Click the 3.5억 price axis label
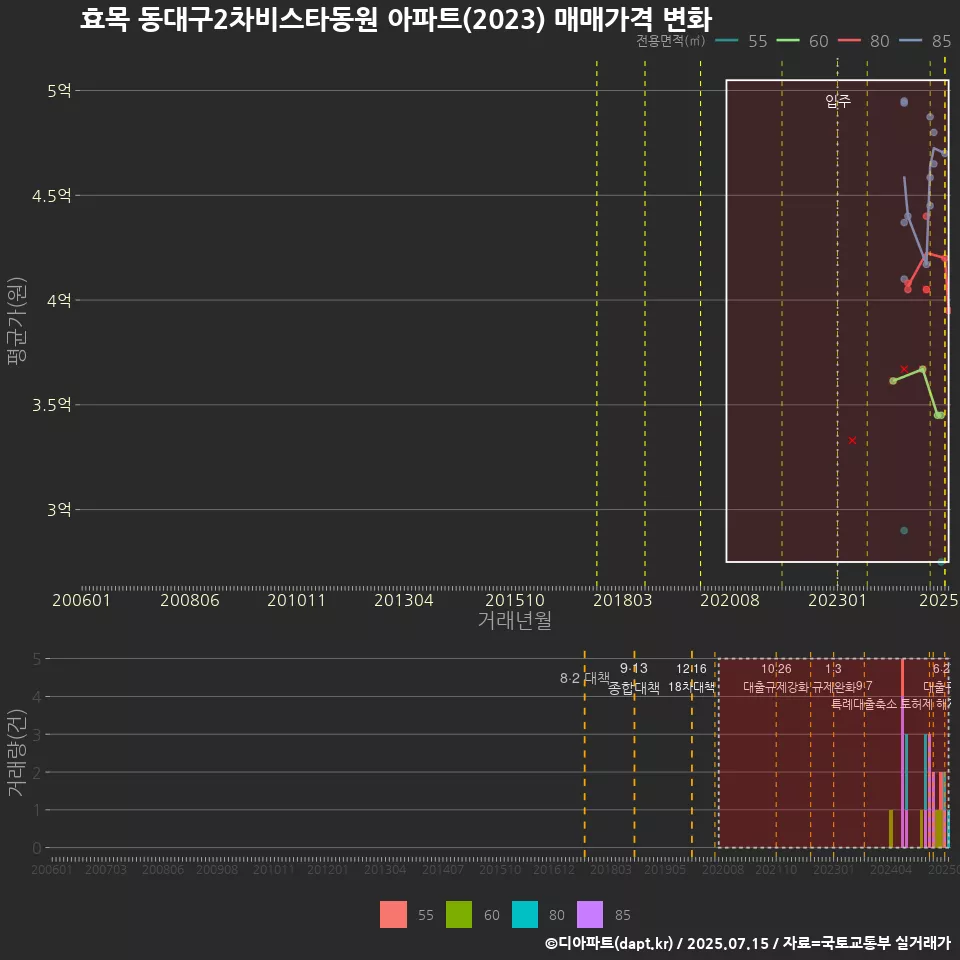 coord(52,405)
